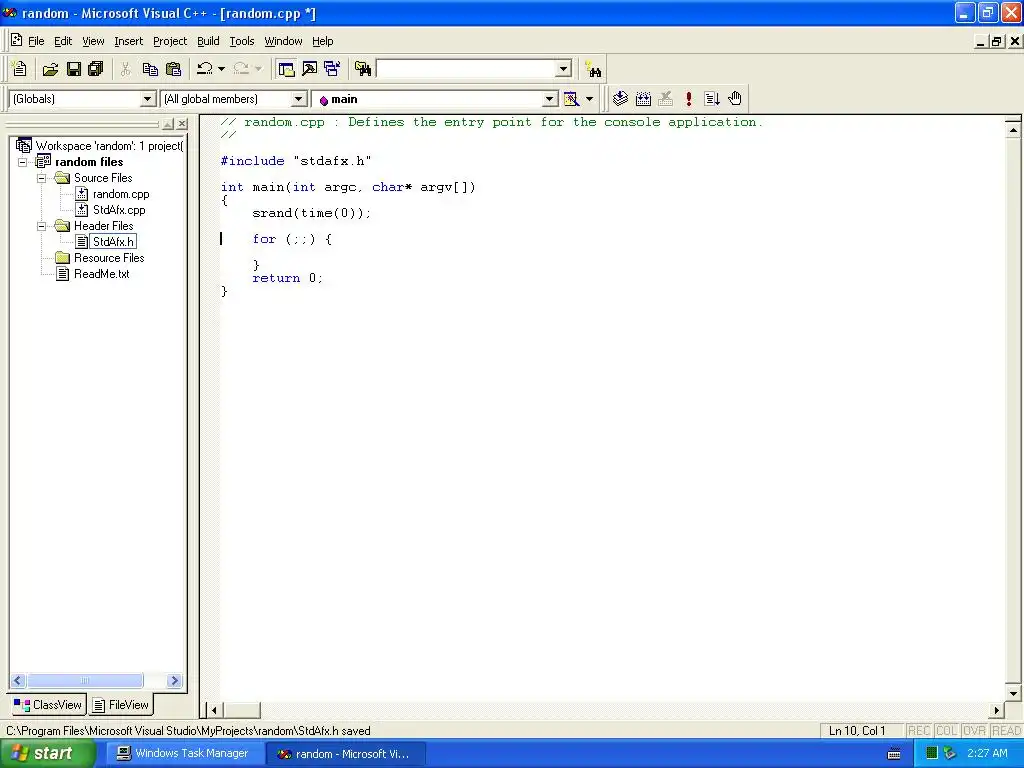Switch to the FileView tab

(121, 705)
